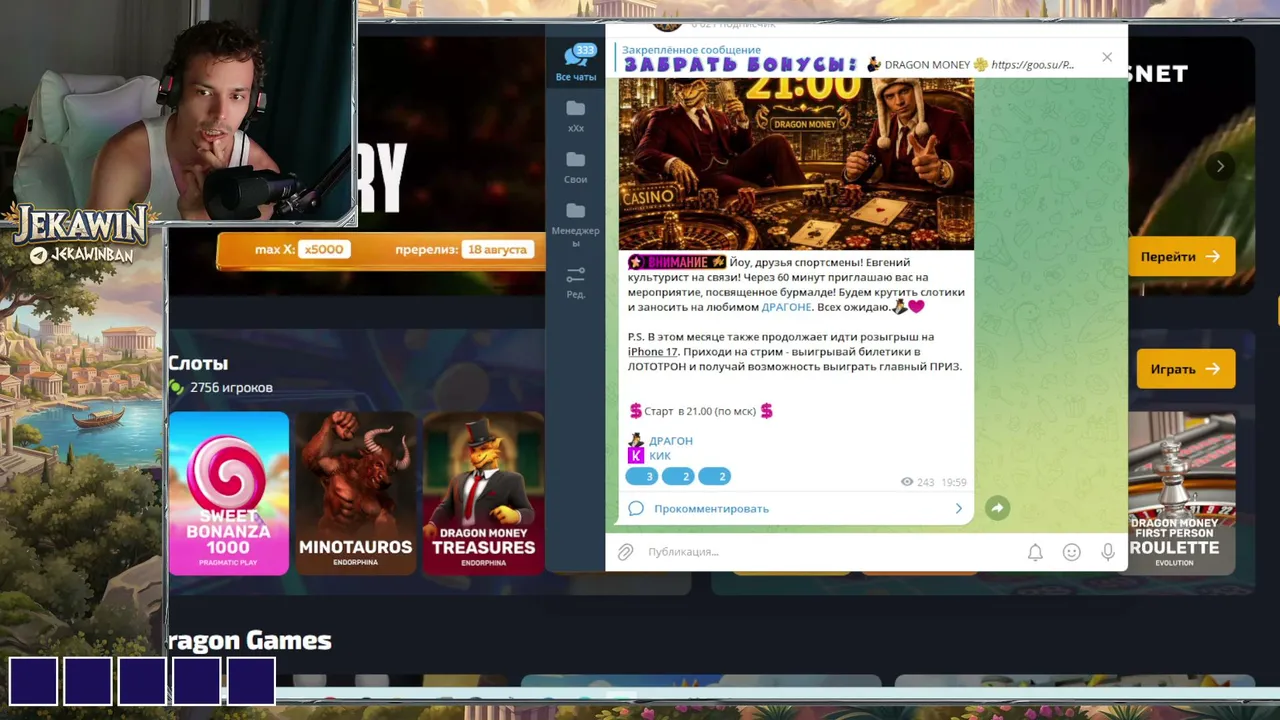Viewport: 1280px width, 720px height.
Task: Open the Dragon Money 21:00 post image
Action: click(796, 164)
